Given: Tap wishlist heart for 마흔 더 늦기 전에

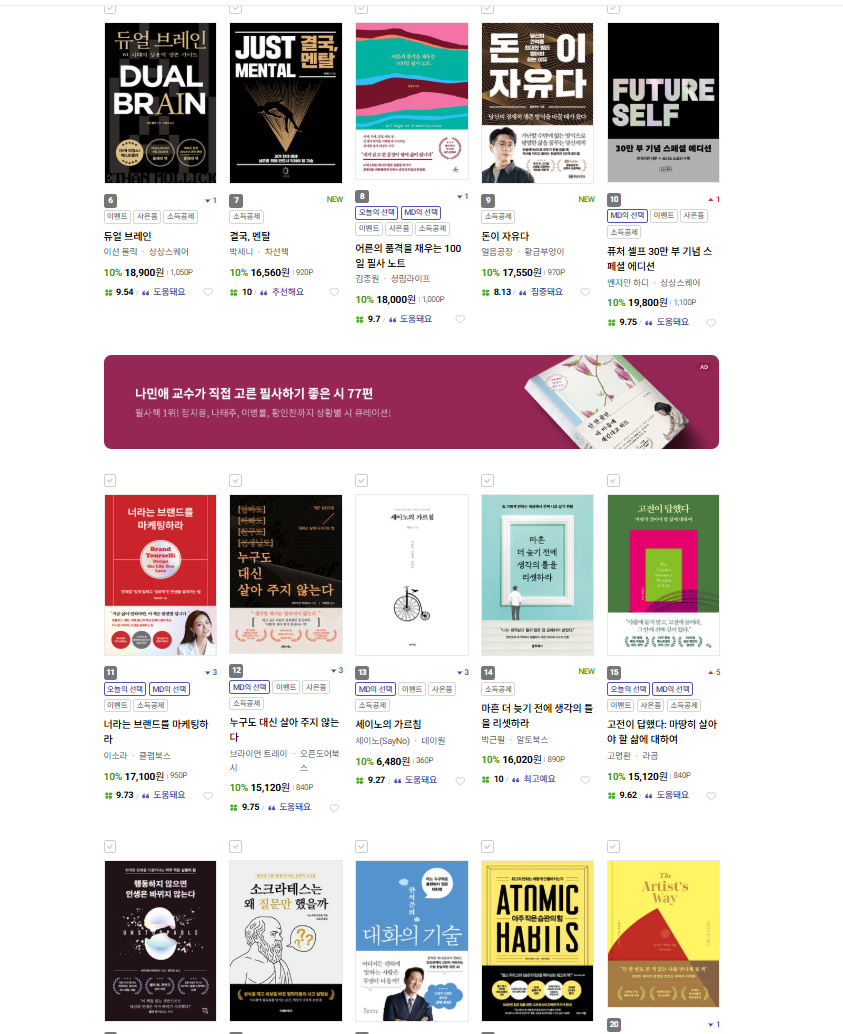Looking at the screenshot, I should pyautogui.click(x=585, y=780).
